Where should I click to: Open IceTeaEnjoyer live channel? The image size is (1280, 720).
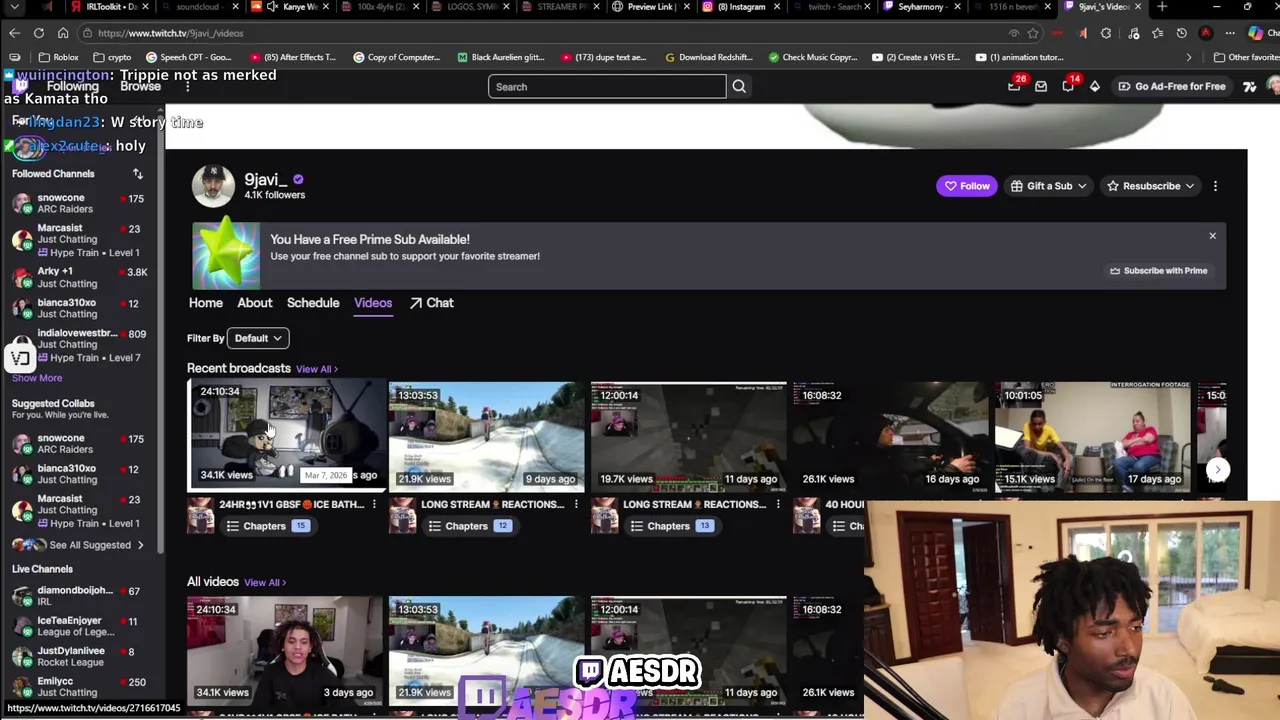point(80,626)
